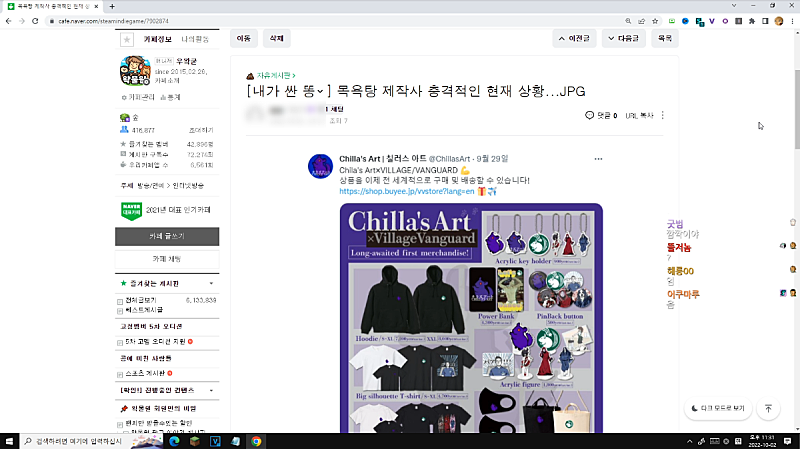Image resolution: width=800 pixels, height=449 pixels.
Task: Toggle the browser side panel icon
Action: [765, 21]
